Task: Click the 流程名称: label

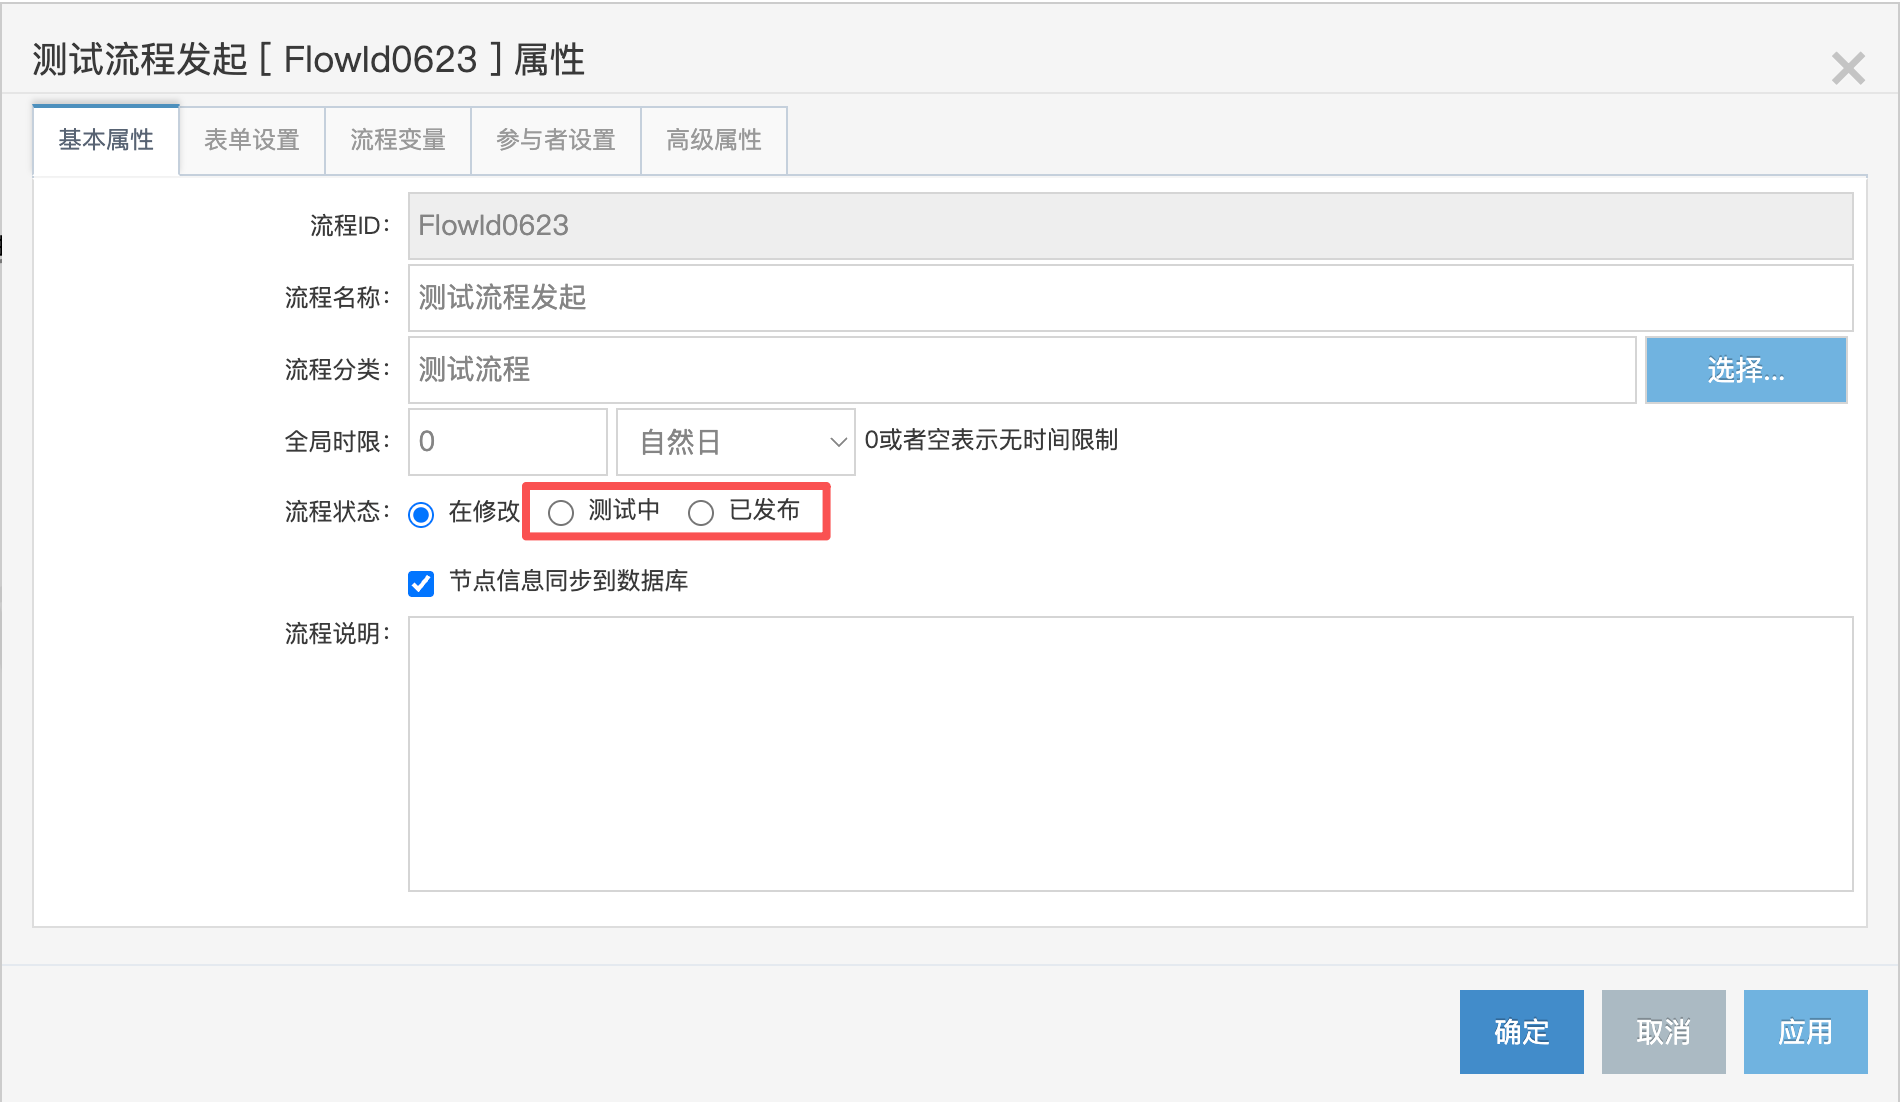Action: point(337,298)
